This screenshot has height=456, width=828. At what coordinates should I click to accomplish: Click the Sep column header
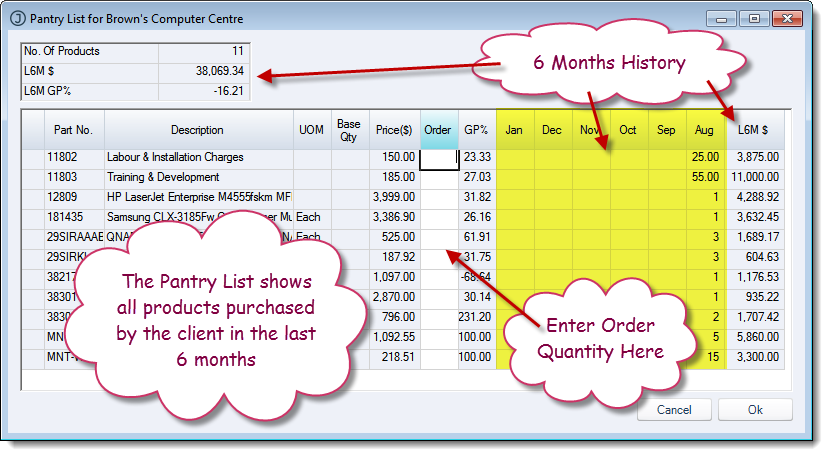point(667,130)
